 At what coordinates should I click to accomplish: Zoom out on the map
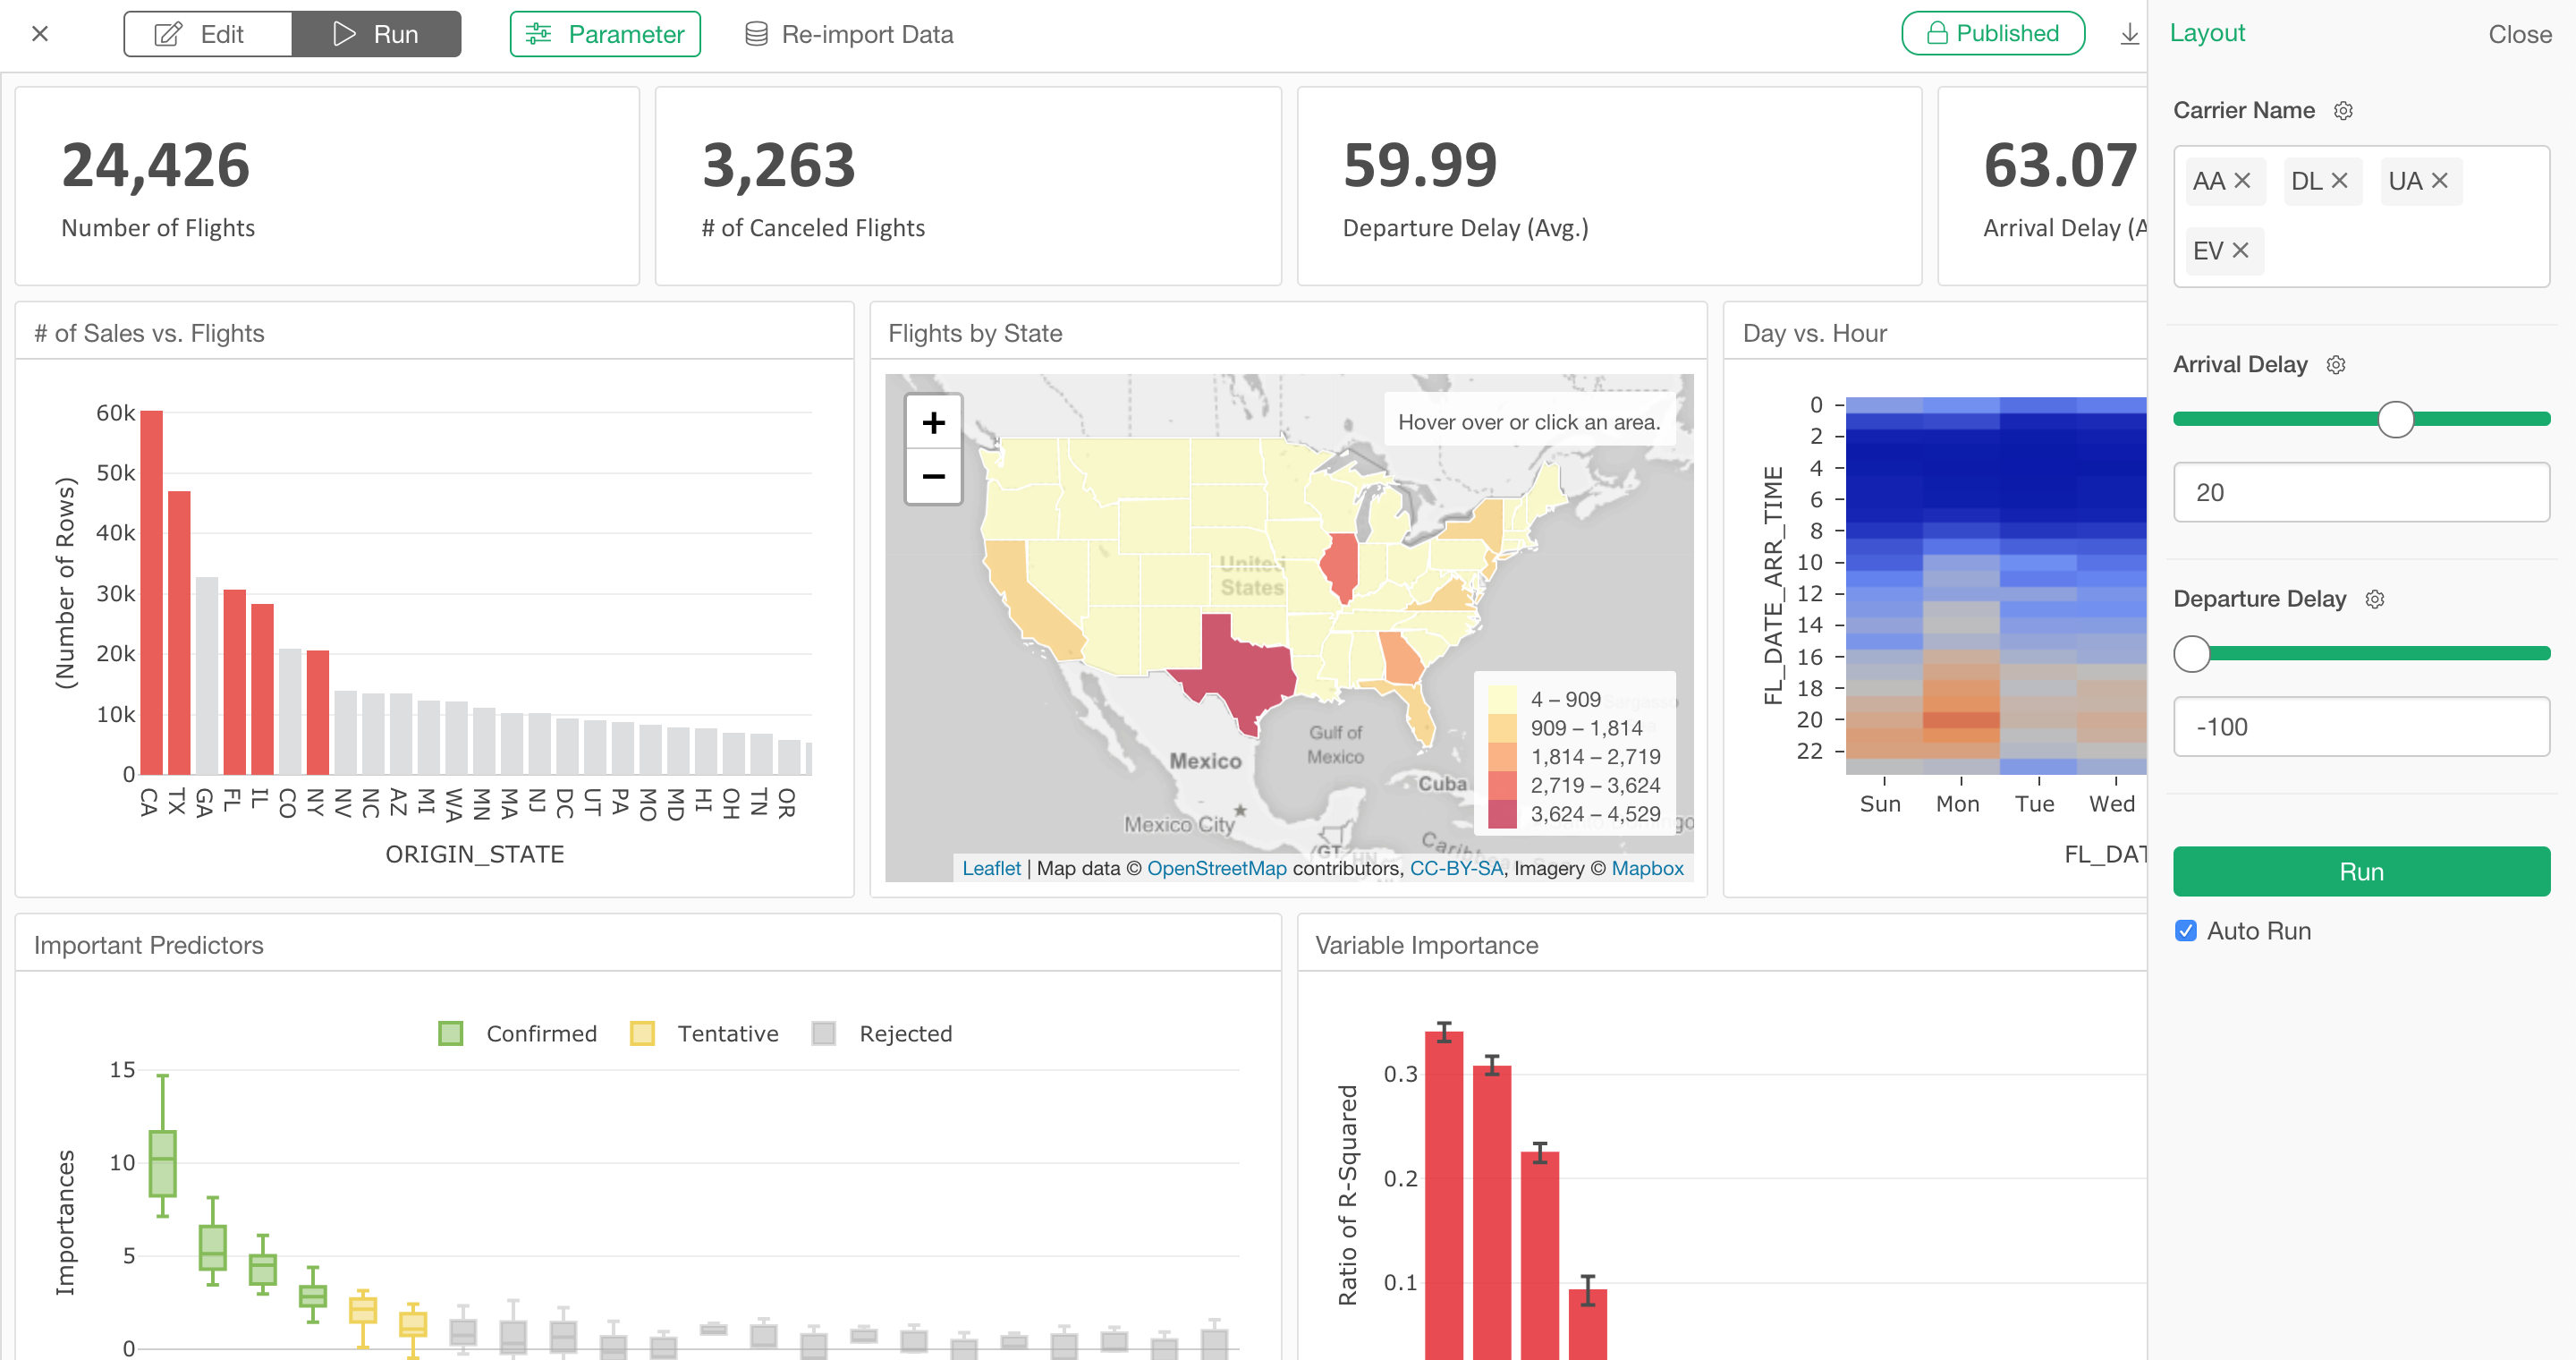[x=933, y=476]
